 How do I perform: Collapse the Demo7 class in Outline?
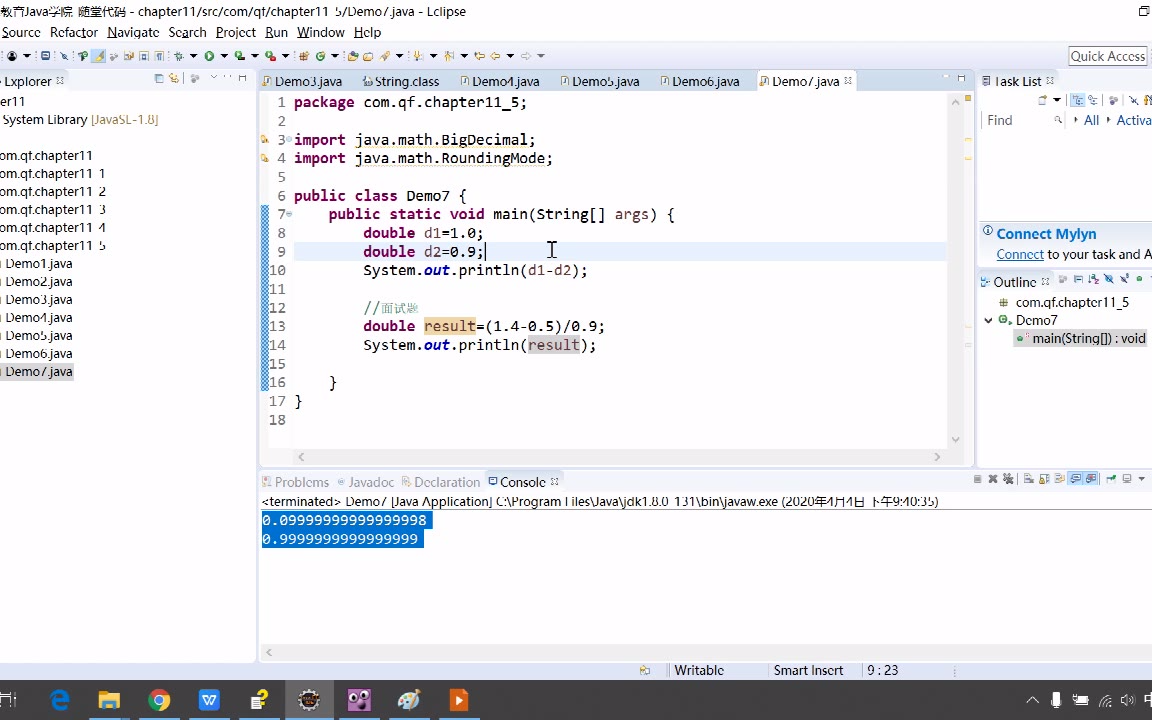tap(989, 320)
